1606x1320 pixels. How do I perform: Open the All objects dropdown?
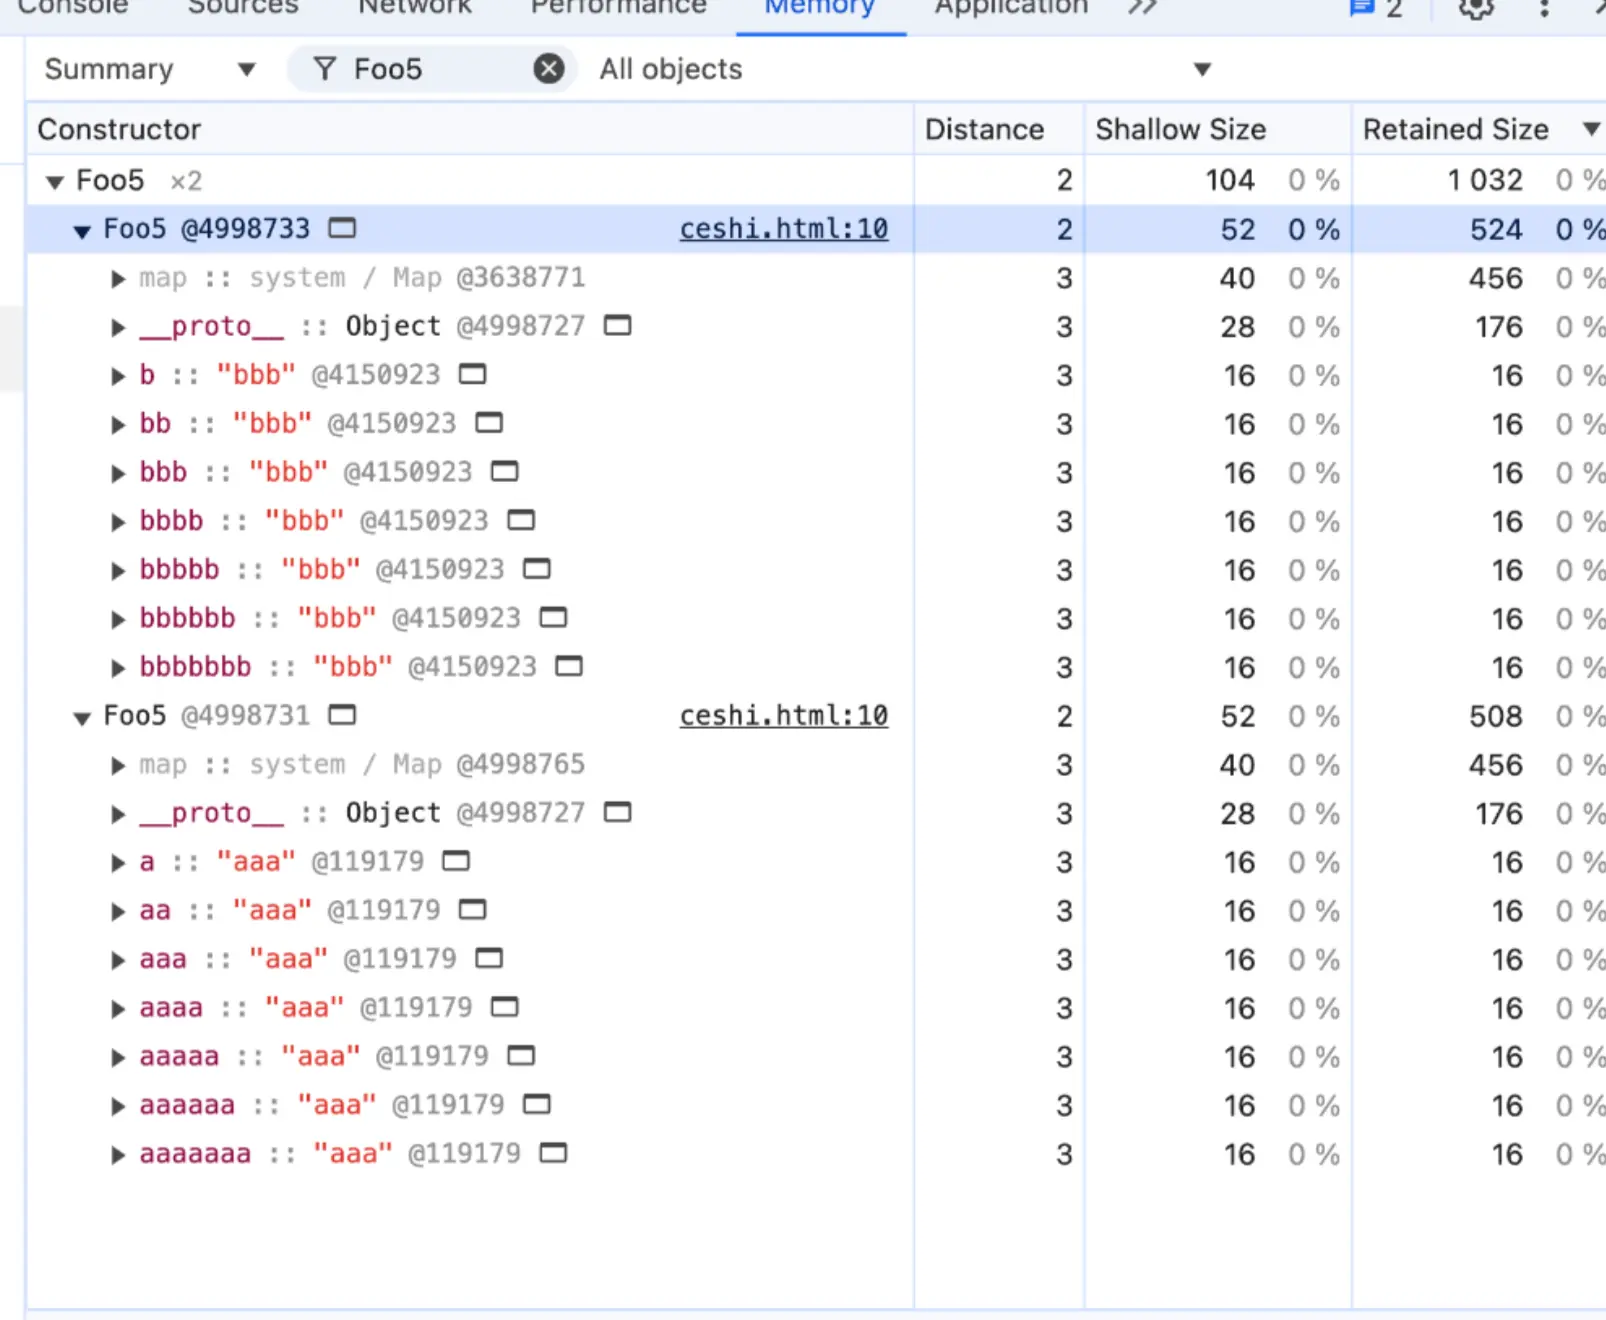pos(905,69)
